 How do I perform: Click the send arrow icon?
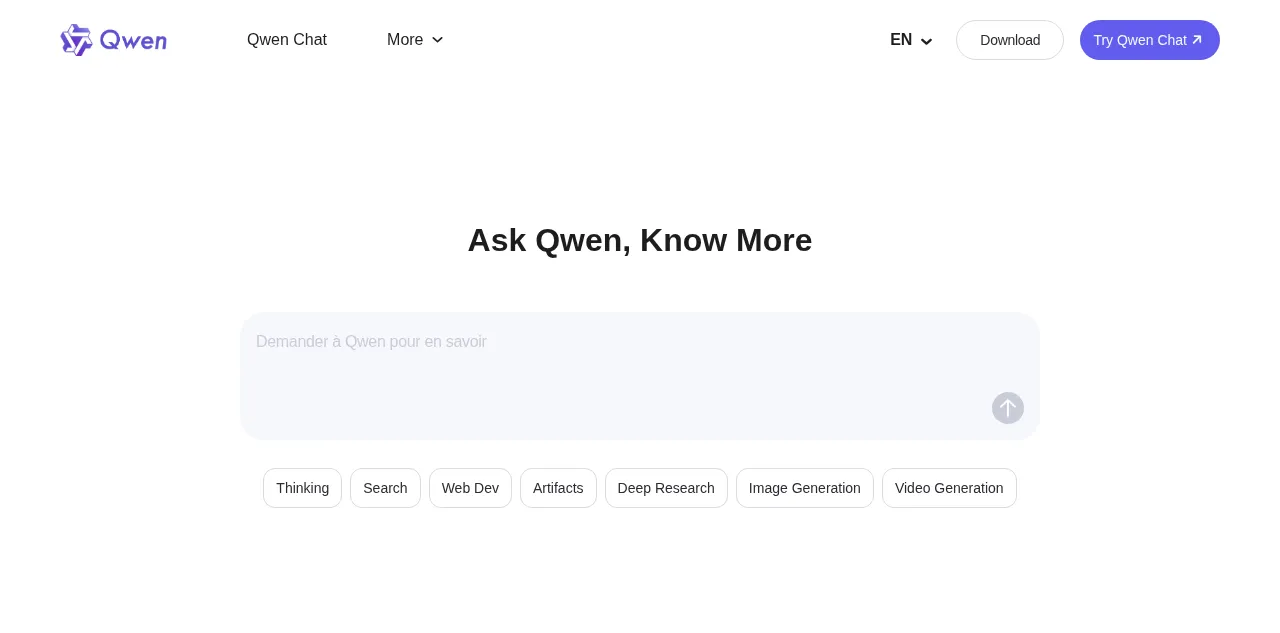coord(1008,408)
